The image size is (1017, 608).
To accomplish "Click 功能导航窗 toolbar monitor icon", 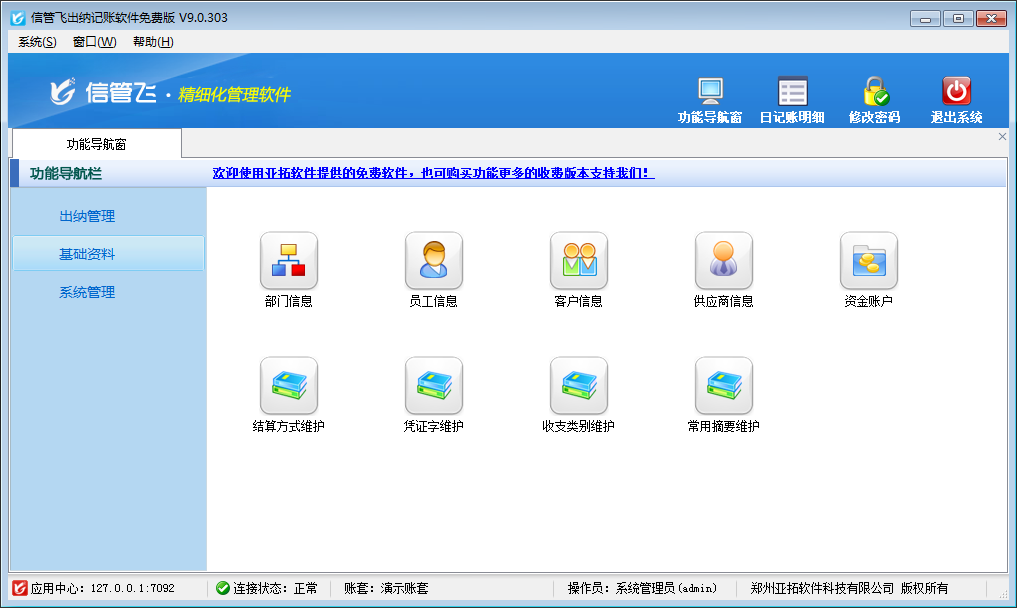I will click(710, 92).
